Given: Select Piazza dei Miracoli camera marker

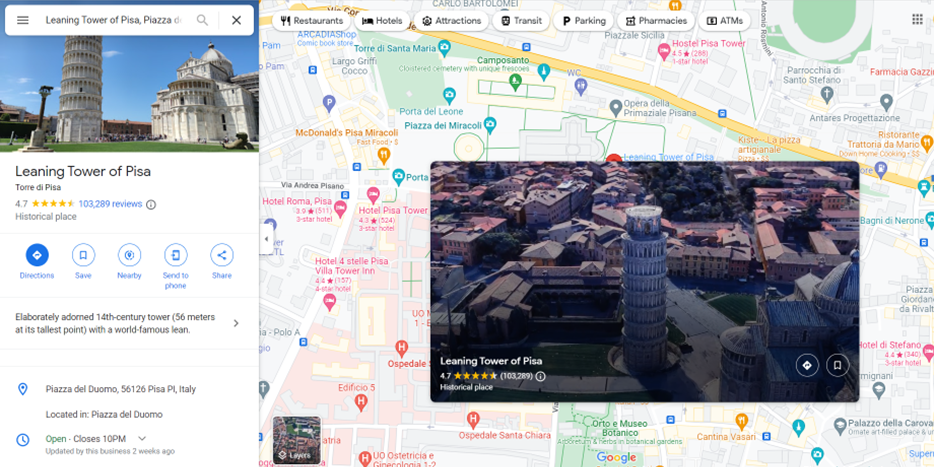Looking at the screenshot, I should [490, 125].
